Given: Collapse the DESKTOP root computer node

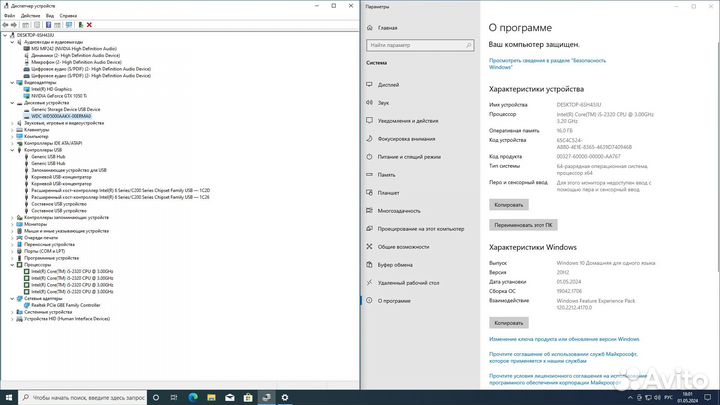Looking at the screenshot, I should (6, 35).
